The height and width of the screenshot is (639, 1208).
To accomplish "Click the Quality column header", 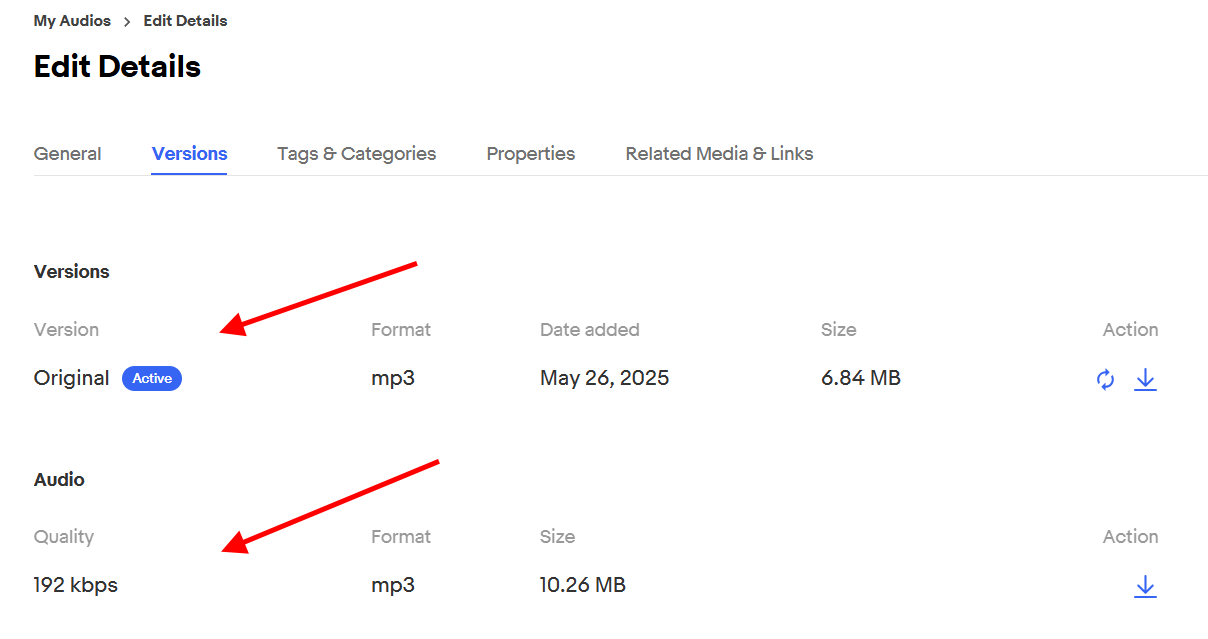I will point(64,537).
